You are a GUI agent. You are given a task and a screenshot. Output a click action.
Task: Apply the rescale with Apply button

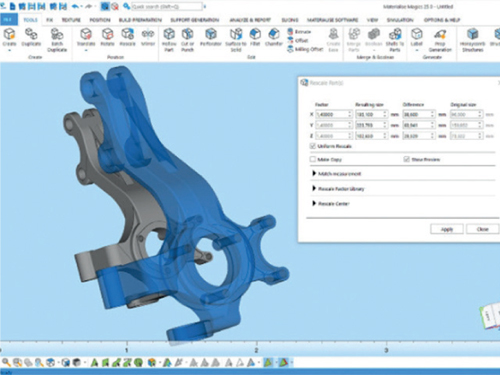click(x=447, y=229)
